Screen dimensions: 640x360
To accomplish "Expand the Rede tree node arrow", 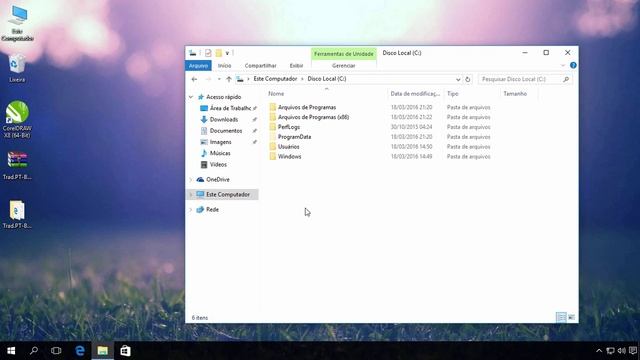I will click(x=191, y=209).
